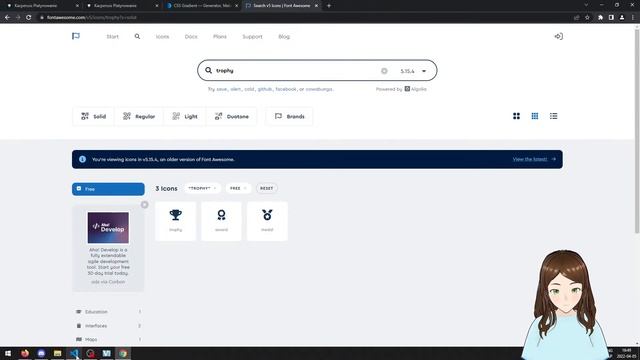
Task: Open the award icon card
Action: [x=221, y=221]
